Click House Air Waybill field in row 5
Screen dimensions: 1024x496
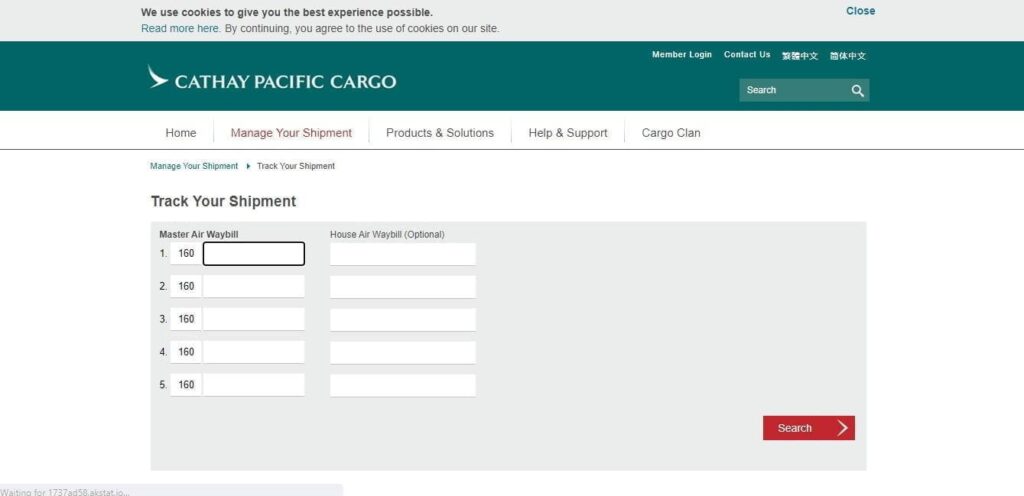[x=403, y=385]
